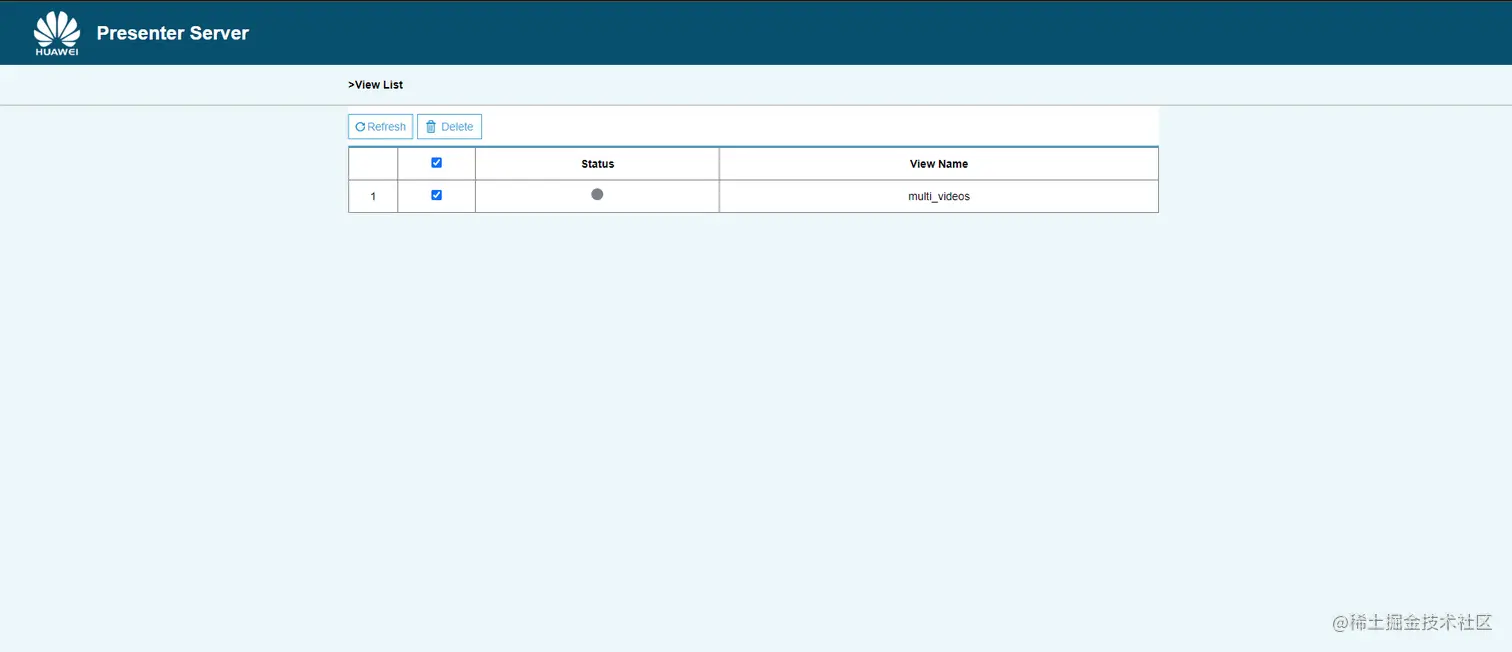The image size is (1512, 652).
Task: Click the Status column header
Action: 597,164
